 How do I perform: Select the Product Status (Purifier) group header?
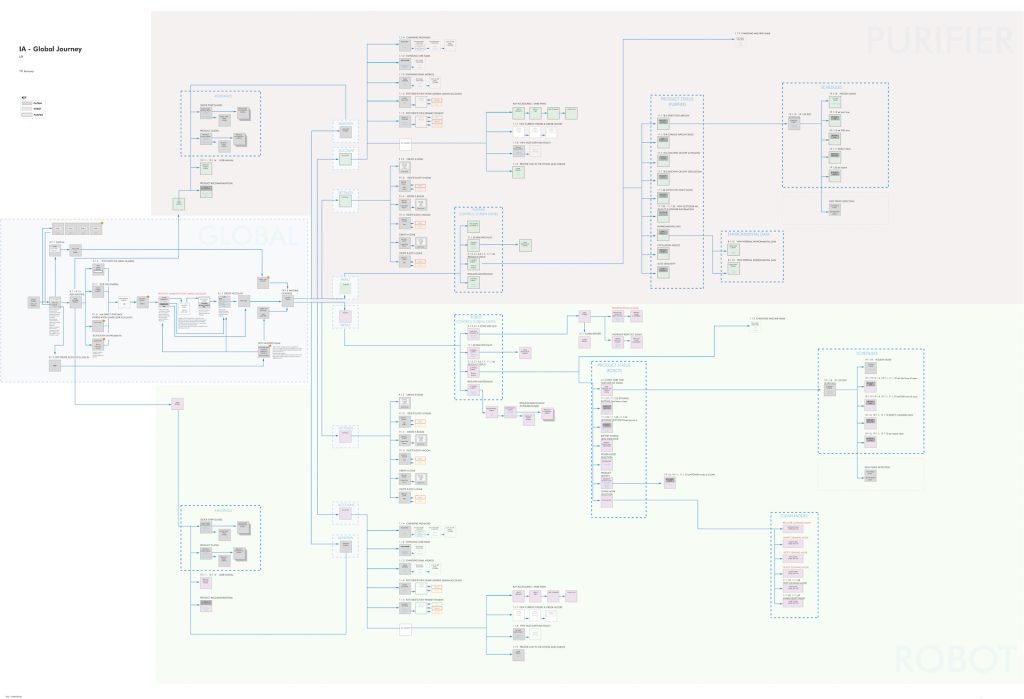[x=678, y=100]
